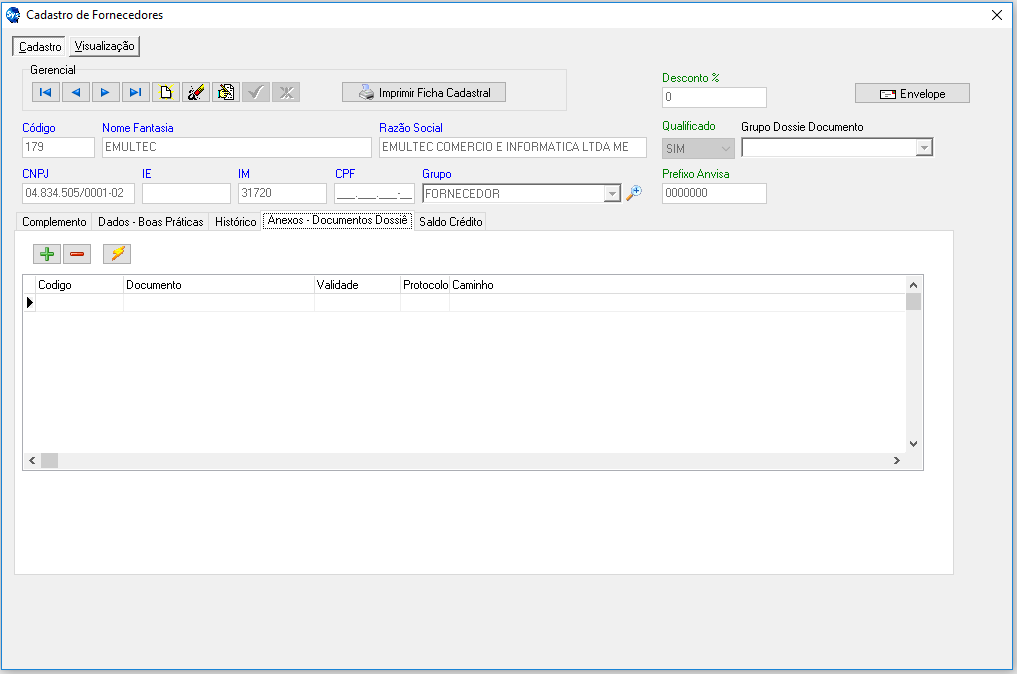
Task: Remove a document with the red minus
Action: [77, 254]
